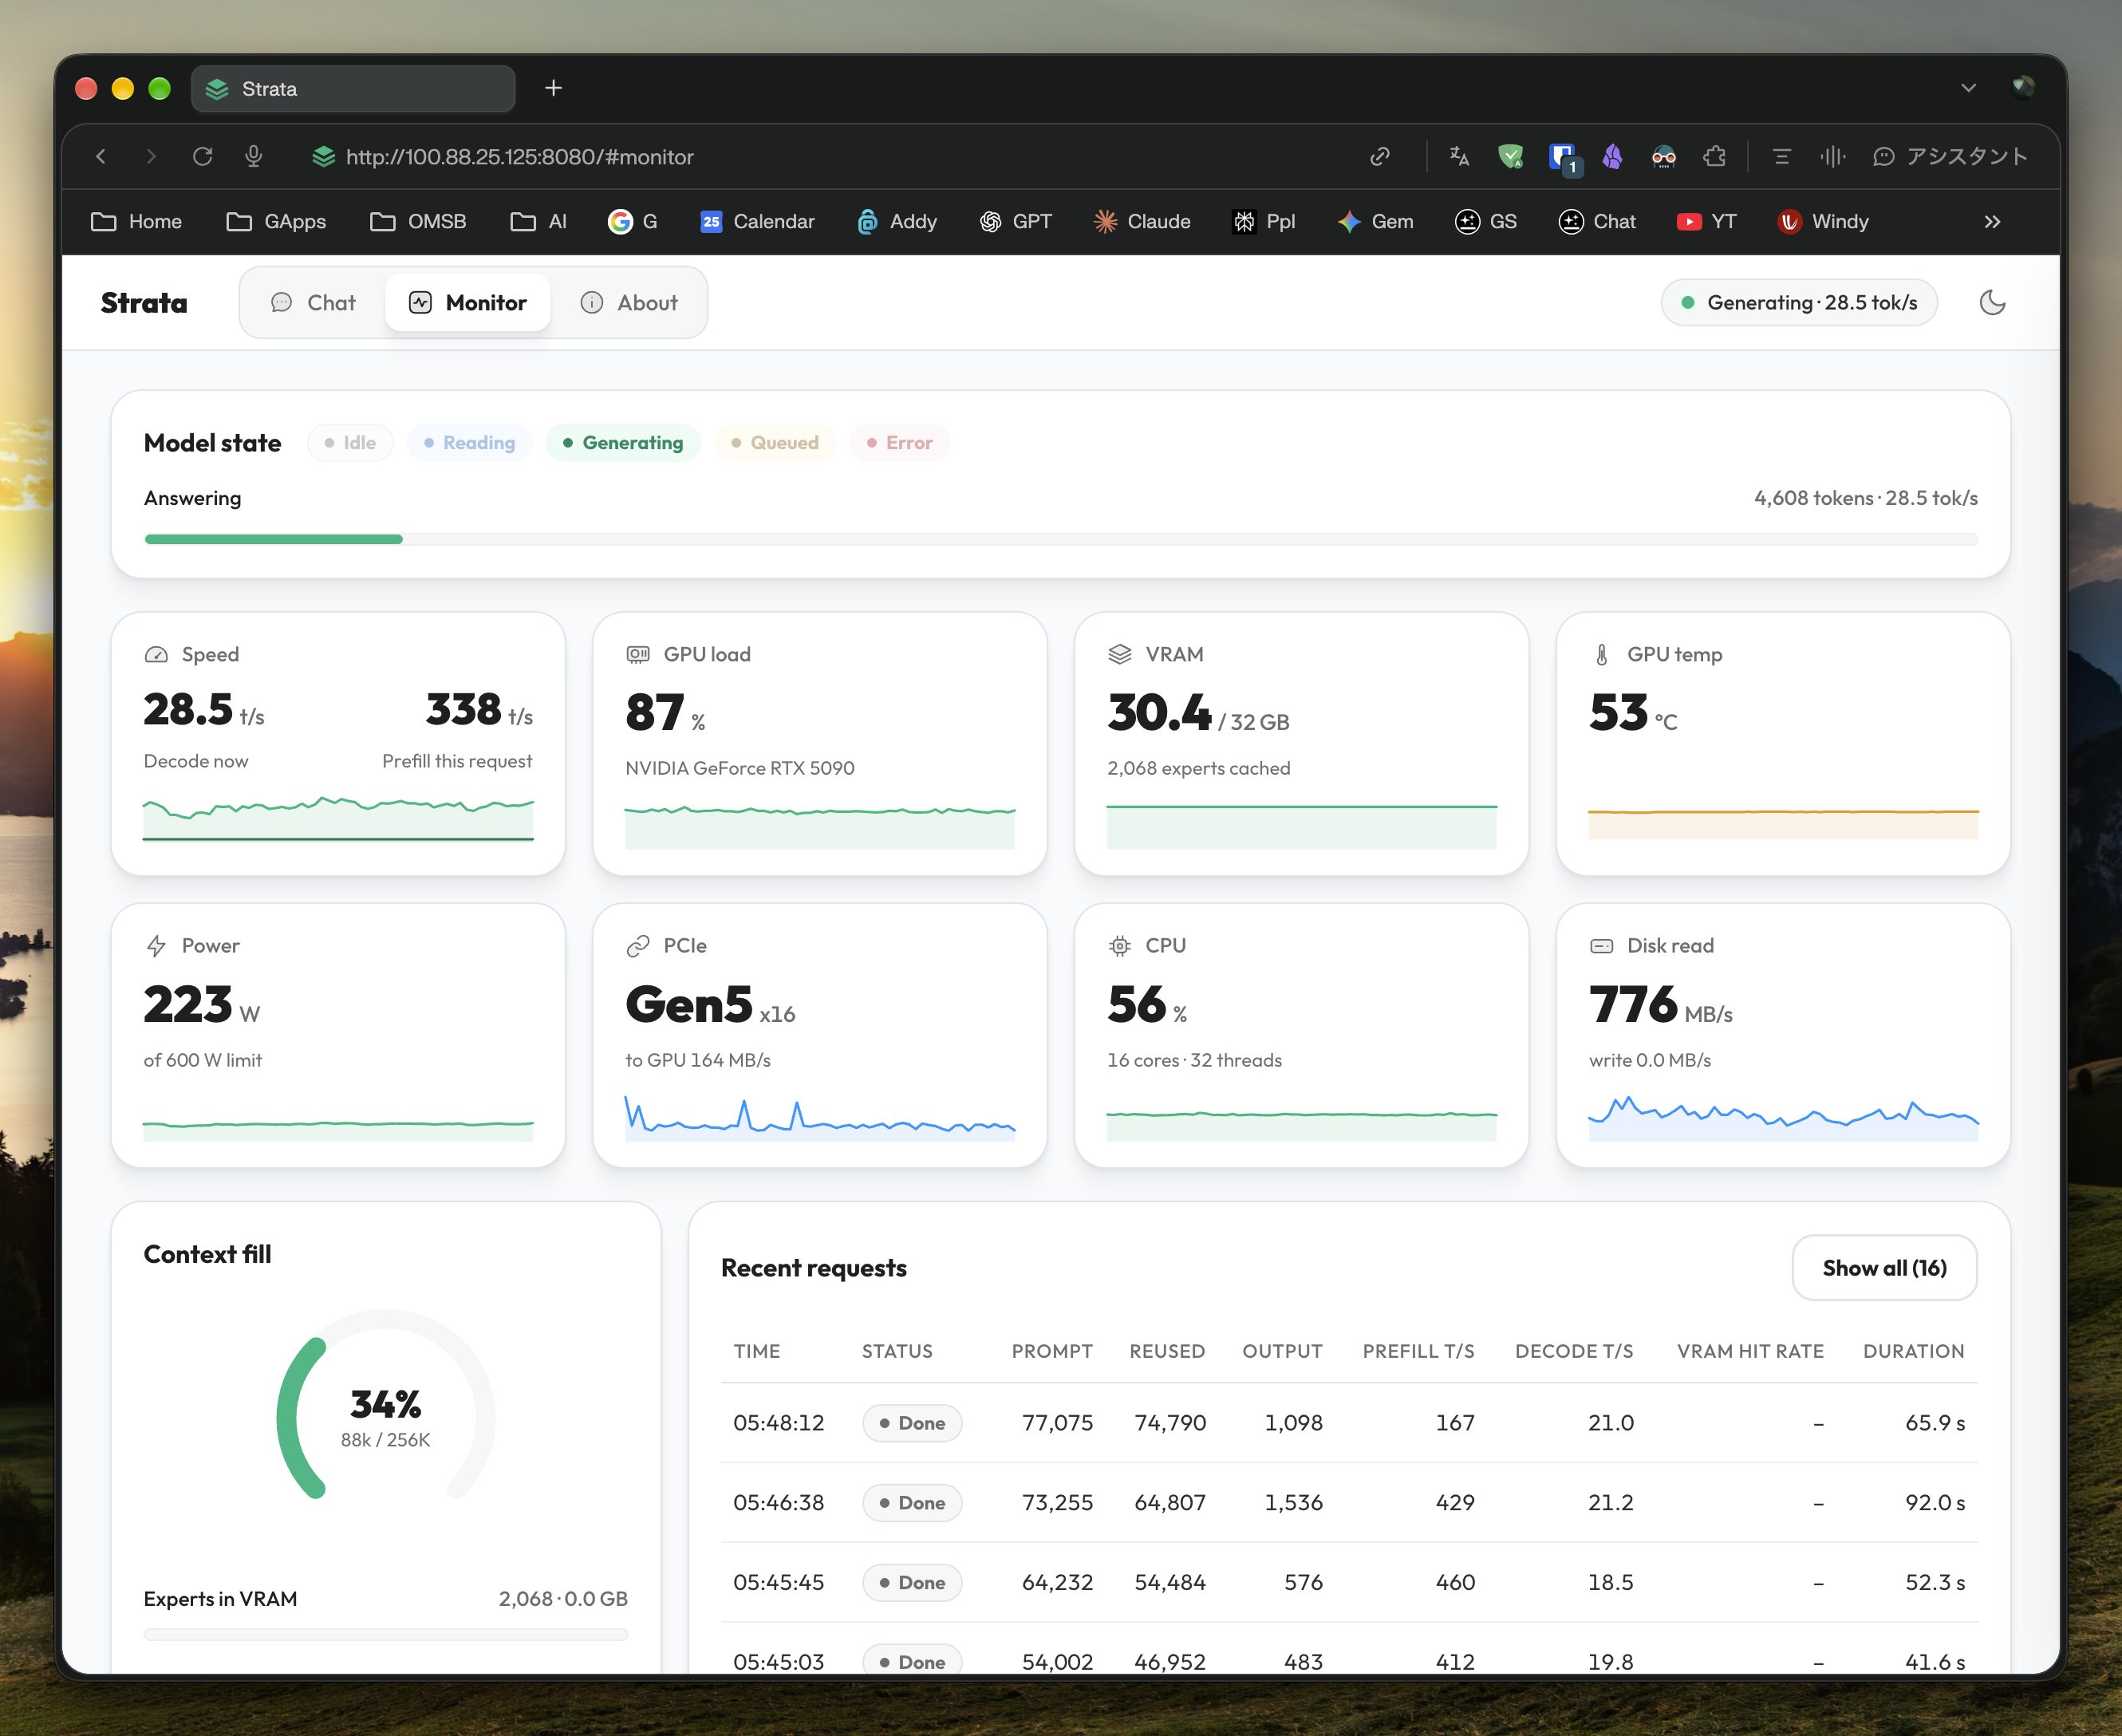
Task: Toggle dark mode with the moon icon
Action: pyautogui.click(x=1992, y=302)
